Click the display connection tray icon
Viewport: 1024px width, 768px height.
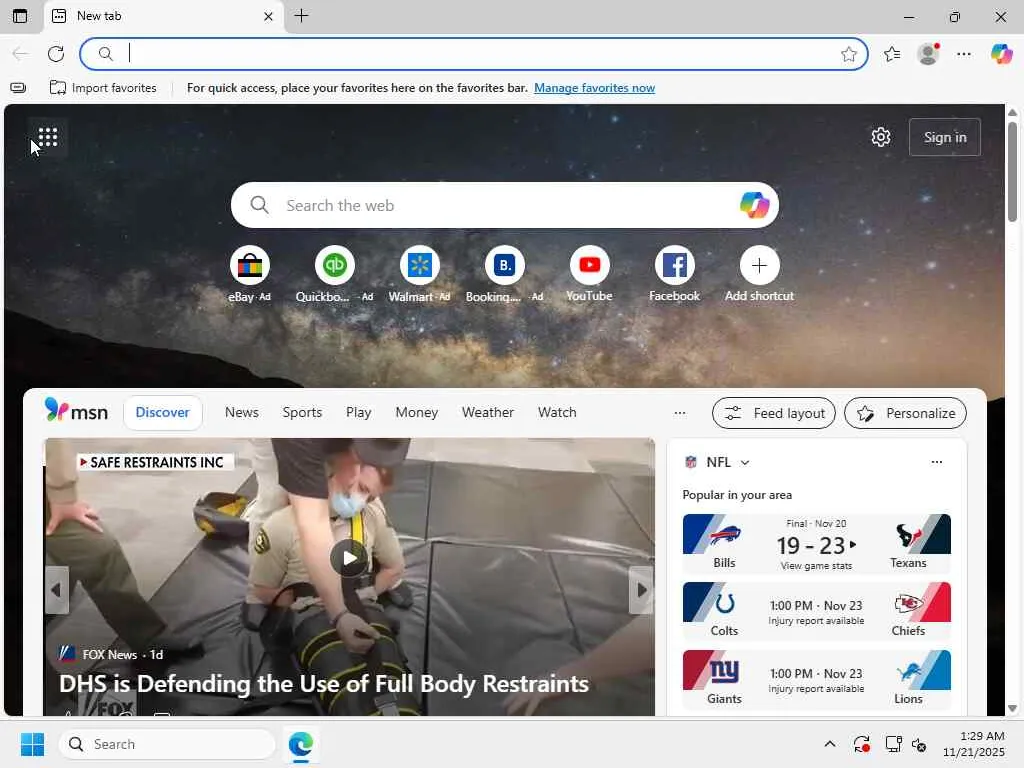coord(893,744)
